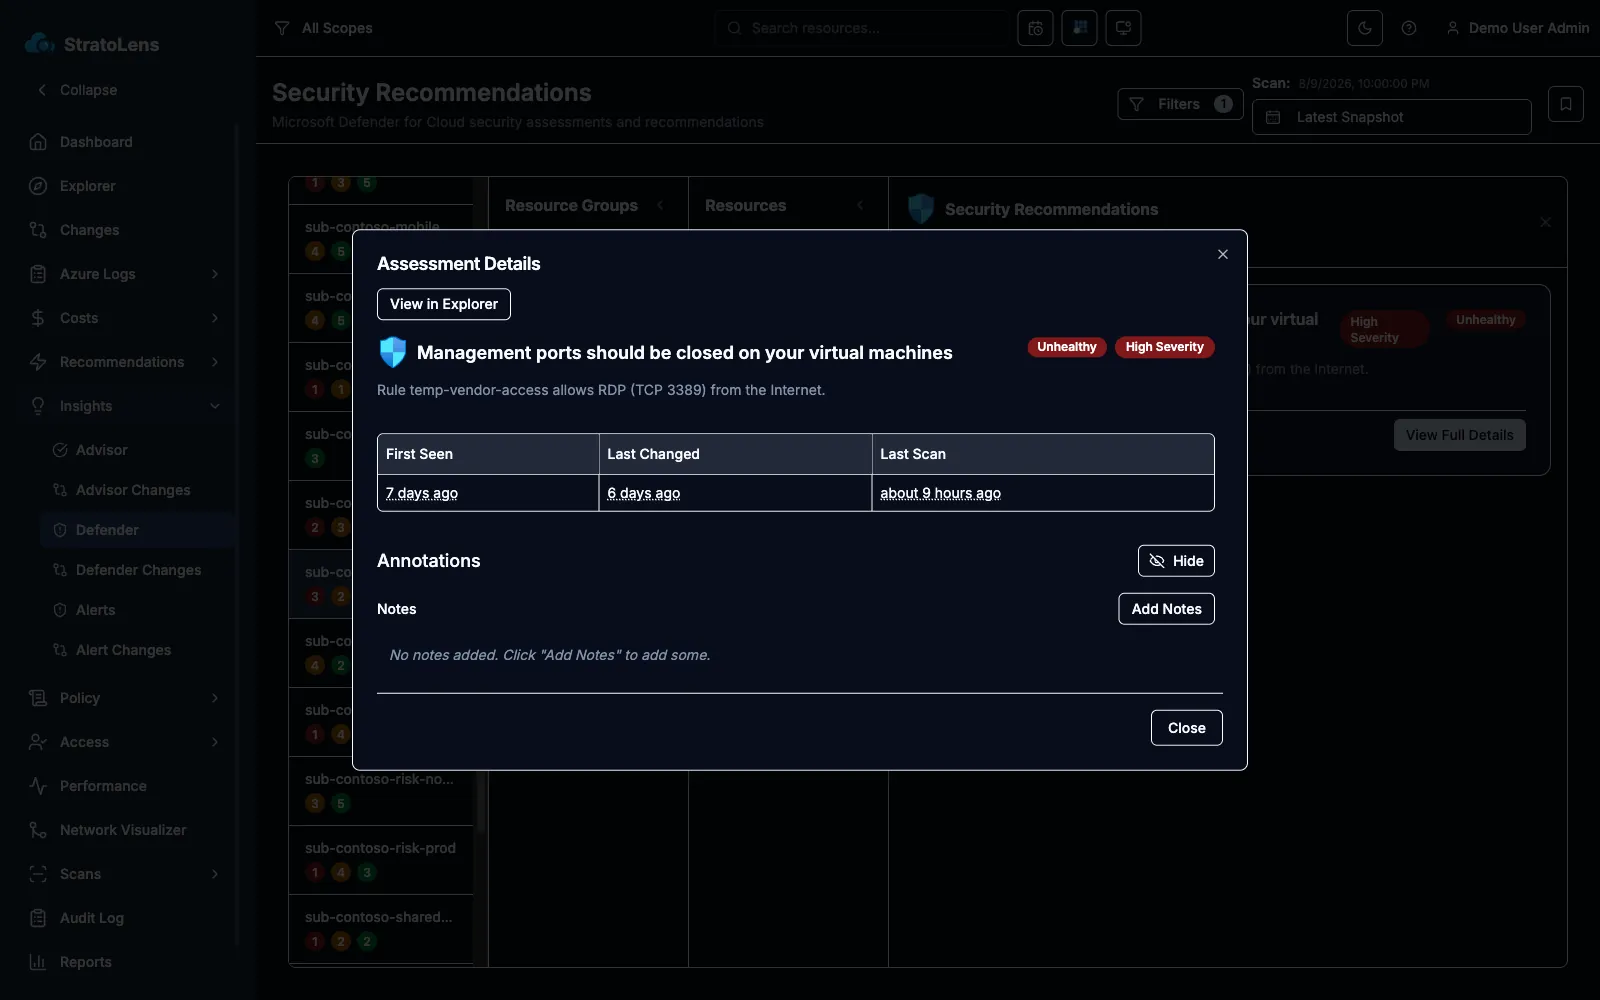Hide this assessment using the Hide button
Viewport: 1600px width, 1000px height.
click(1176, 561)
